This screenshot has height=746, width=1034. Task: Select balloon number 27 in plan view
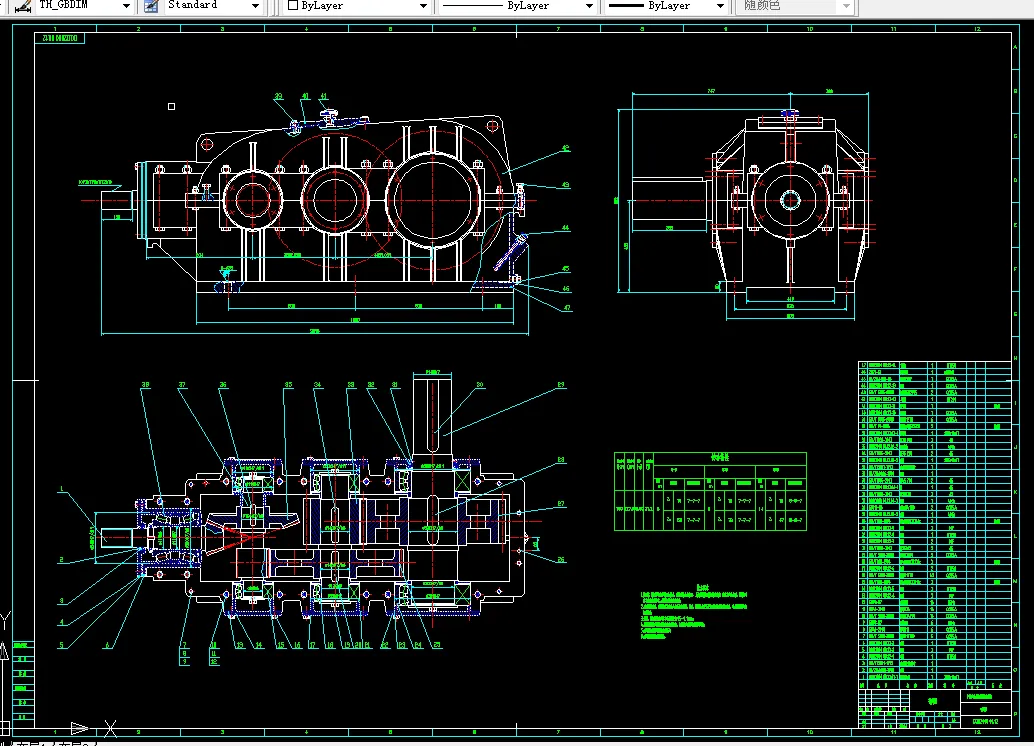pyautogui.click(x=561, y=505)
